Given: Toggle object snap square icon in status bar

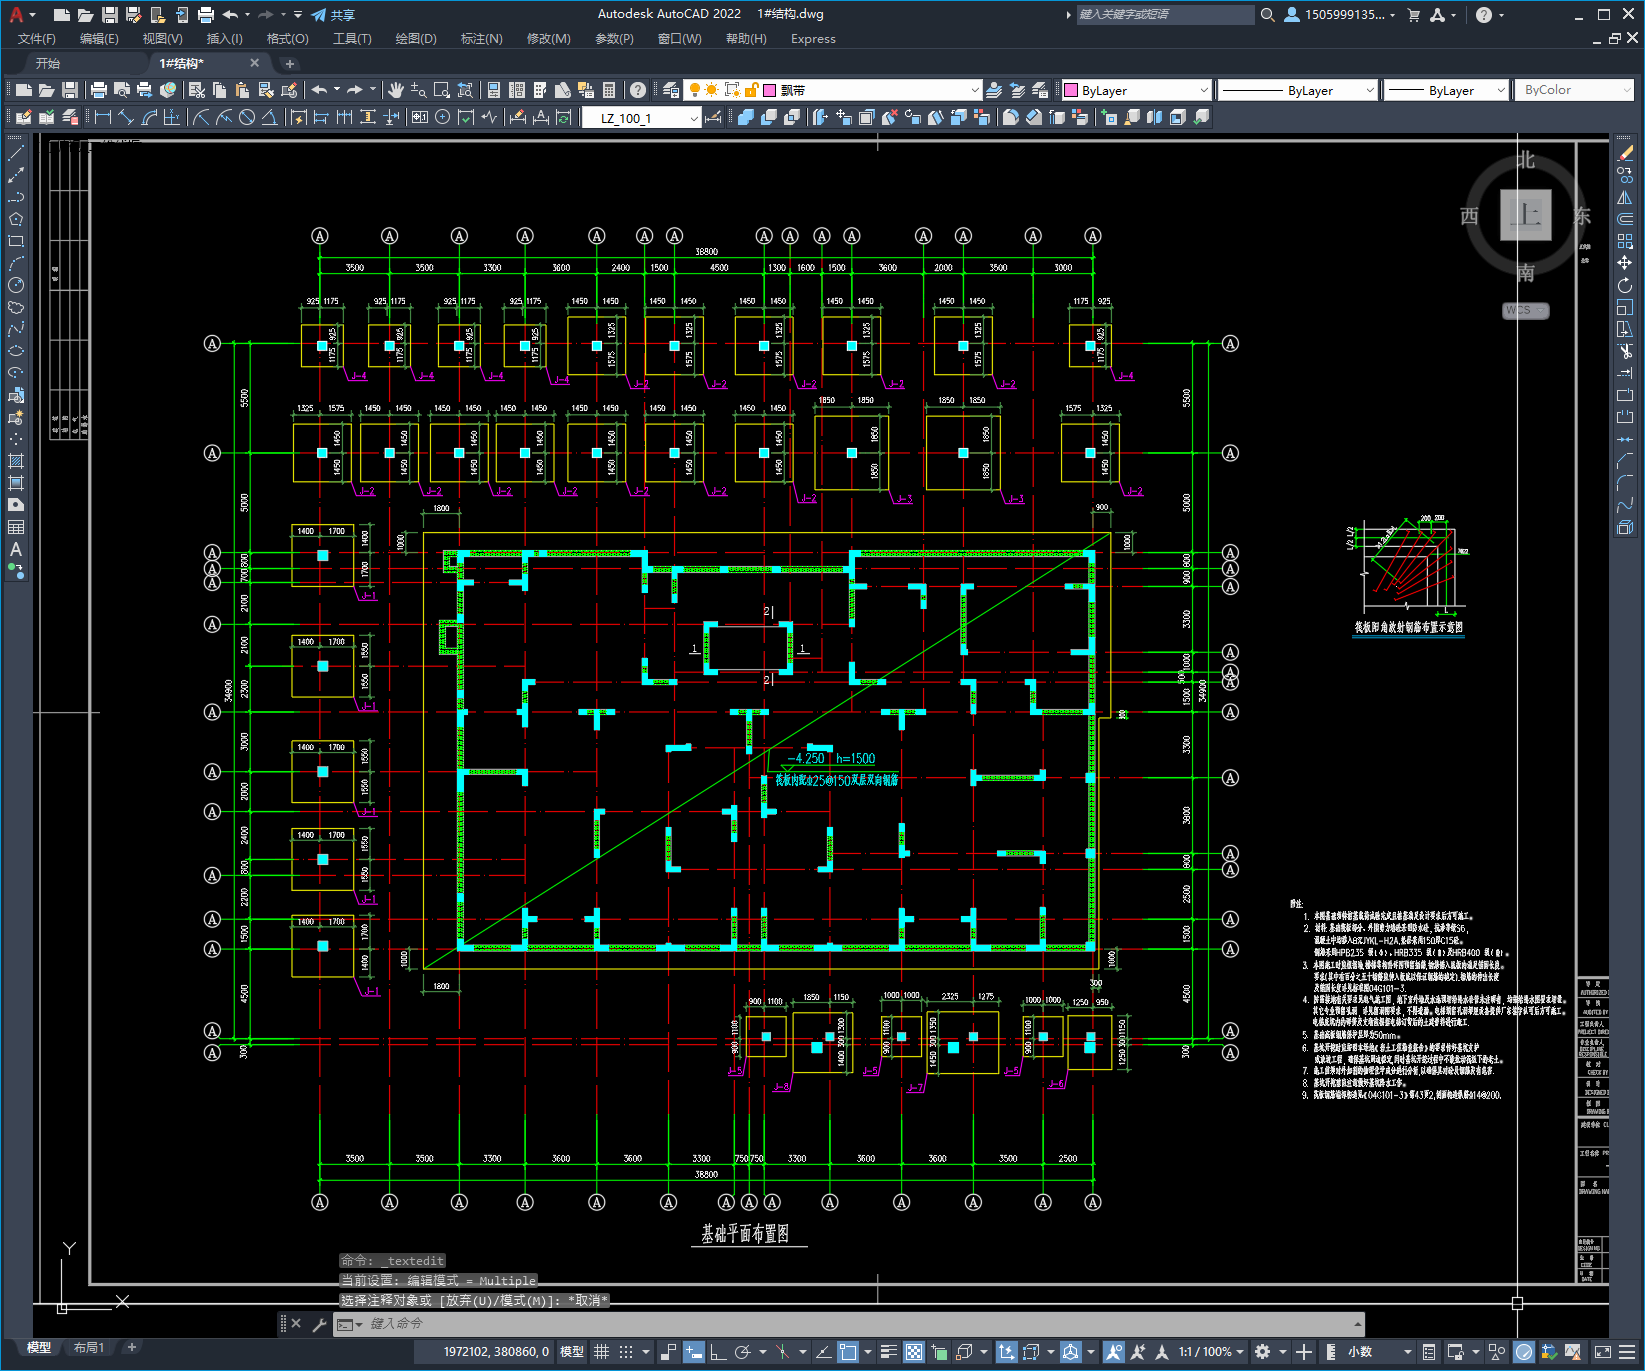Looking at the screenshot, I should tap(848, 1352).
